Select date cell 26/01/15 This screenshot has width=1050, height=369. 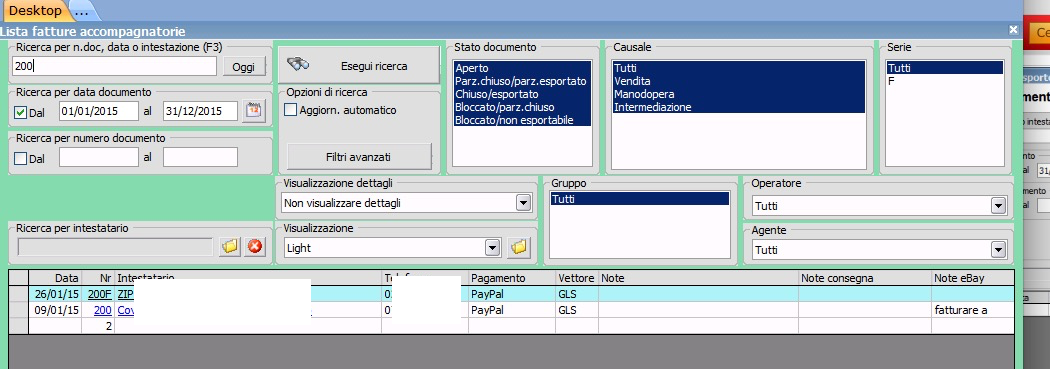tap(56, 294)
